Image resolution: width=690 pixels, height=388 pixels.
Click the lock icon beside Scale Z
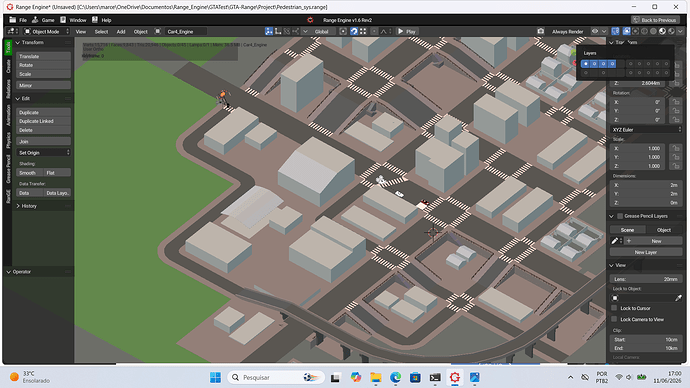point(675,166)
